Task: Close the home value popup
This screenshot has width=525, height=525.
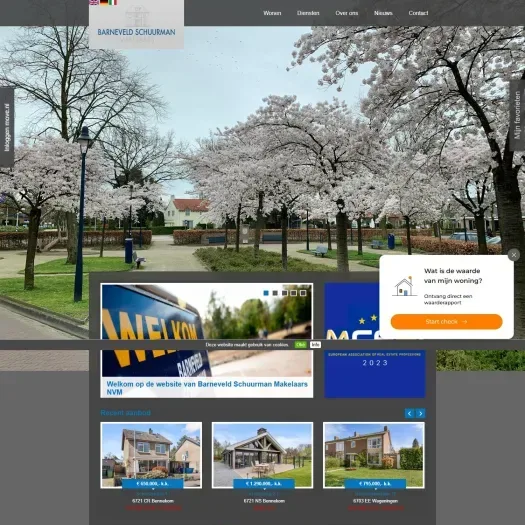Action: pyautogui.click(x=514, y=255)
